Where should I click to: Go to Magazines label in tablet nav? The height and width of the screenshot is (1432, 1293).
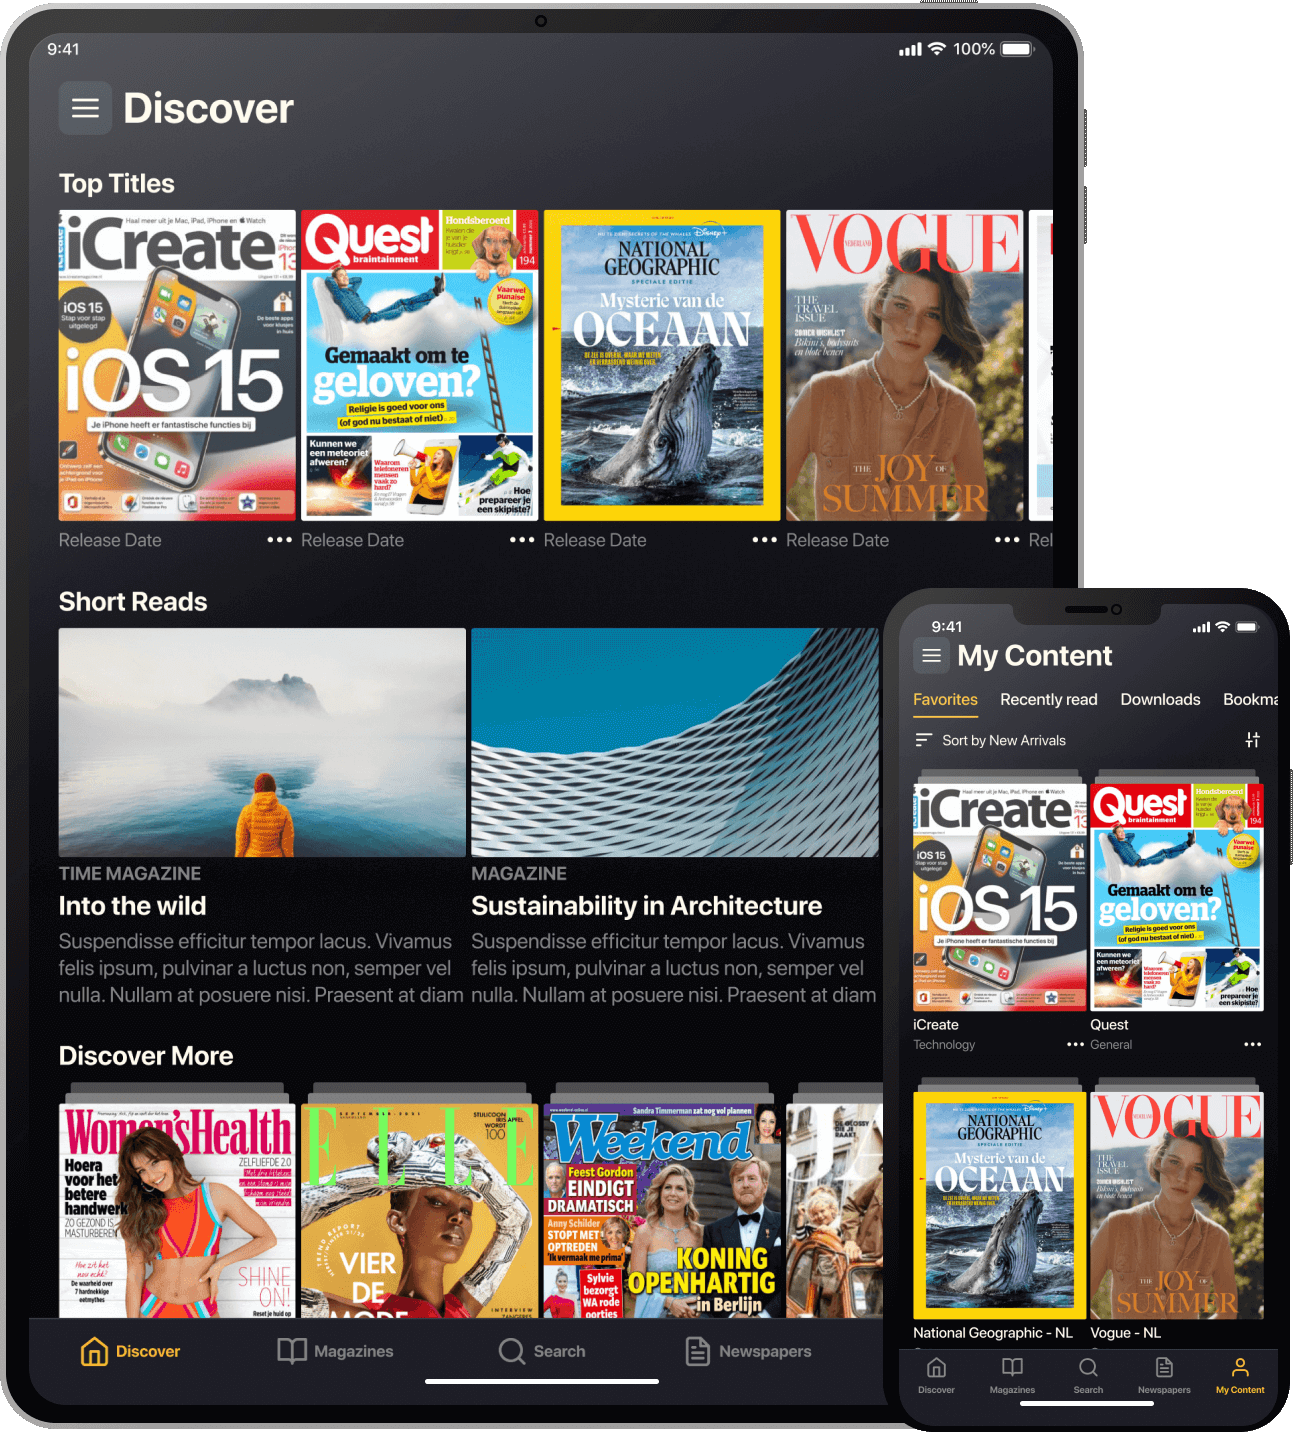[354, 1351]
